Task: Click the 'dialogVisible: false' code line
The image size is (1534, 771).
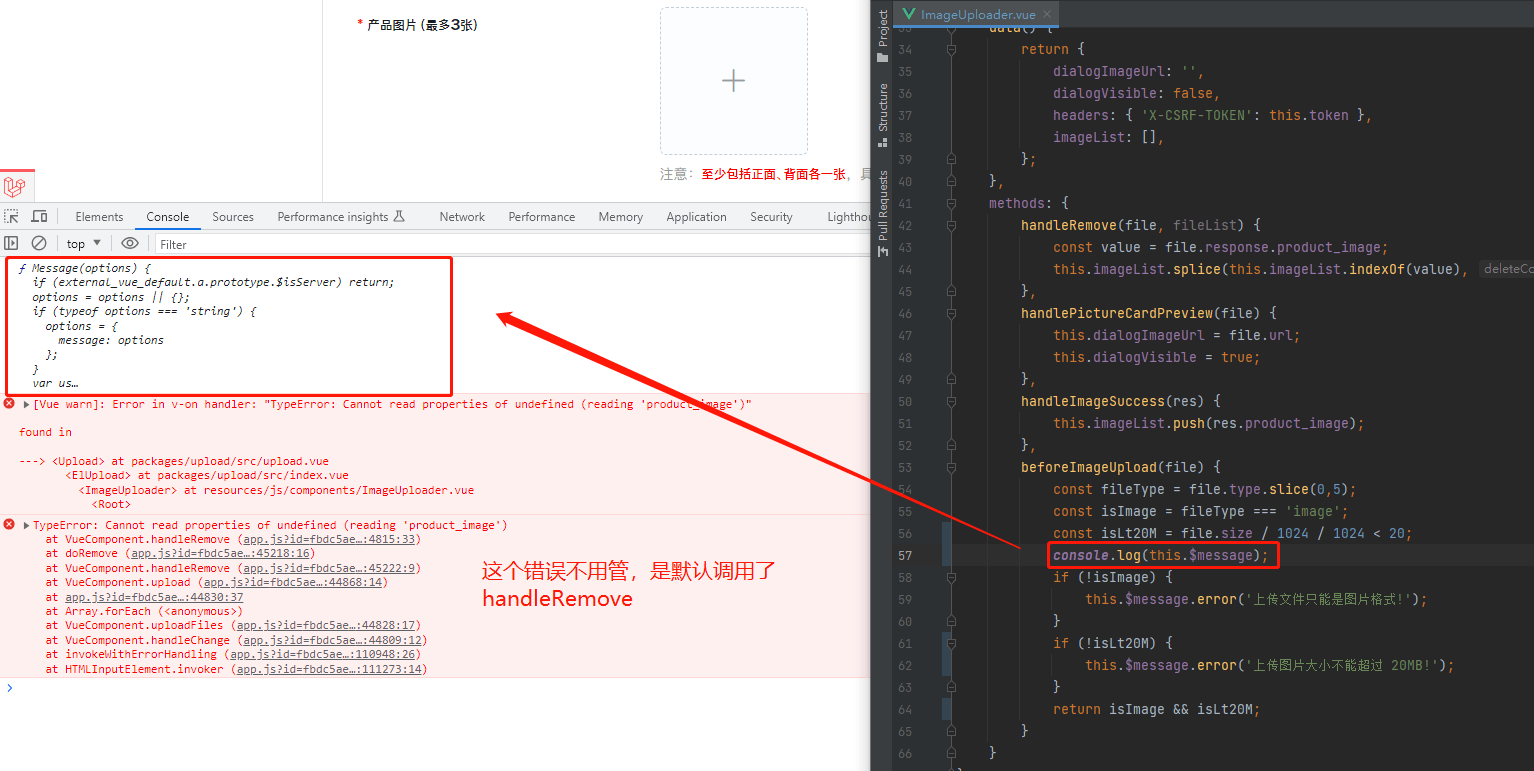Action: (1136, 93)
